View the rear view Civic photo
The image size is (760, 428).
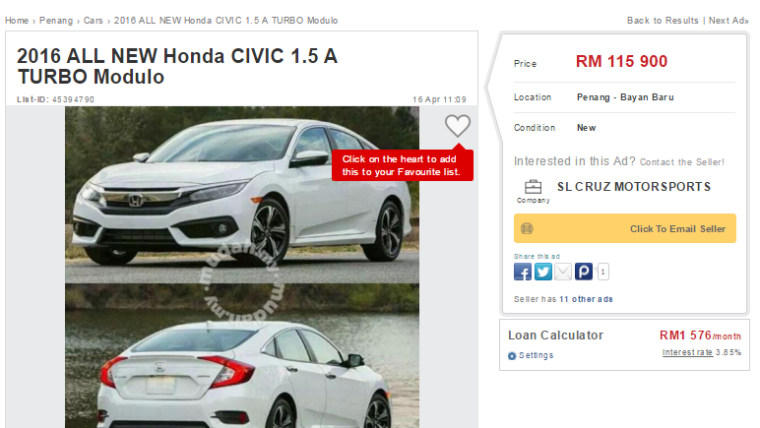click(242, 356)
